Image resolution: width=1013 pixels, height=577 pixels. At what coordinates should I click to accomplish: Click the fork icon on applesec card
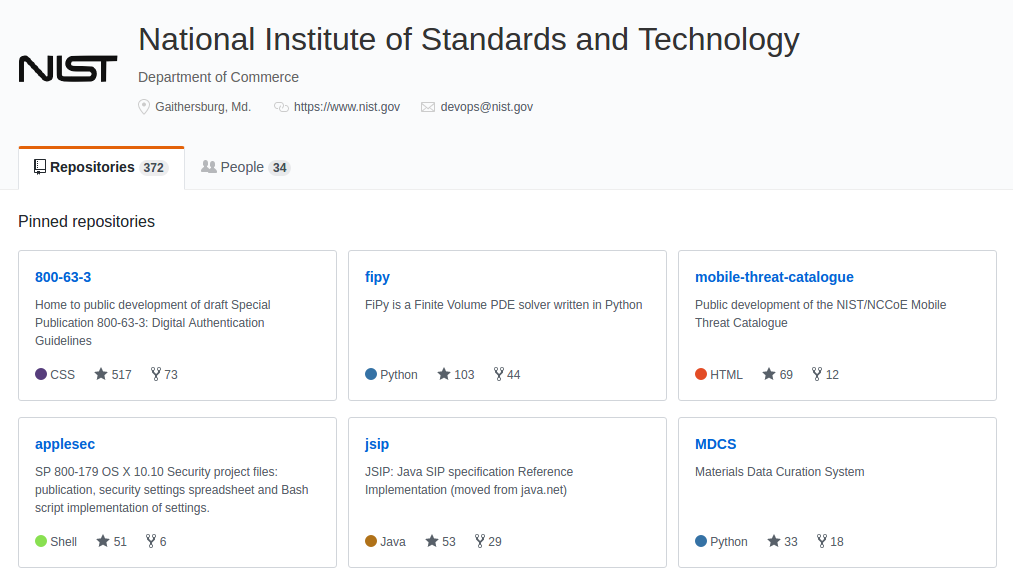pyautogui.click(x=151, y=541)
